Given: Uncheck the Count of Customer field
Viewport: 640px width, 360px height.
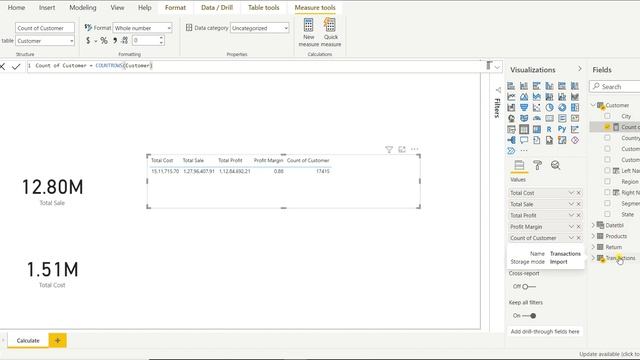Looking at the screenshot, I should 607,127.
